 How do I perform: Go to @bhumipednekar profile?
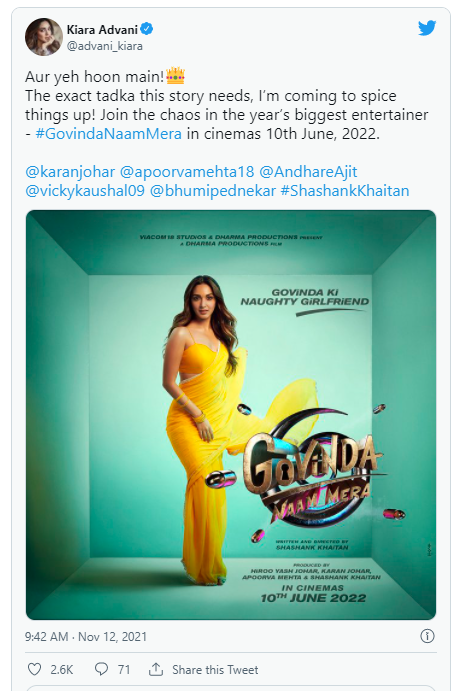tap(212, 190)
